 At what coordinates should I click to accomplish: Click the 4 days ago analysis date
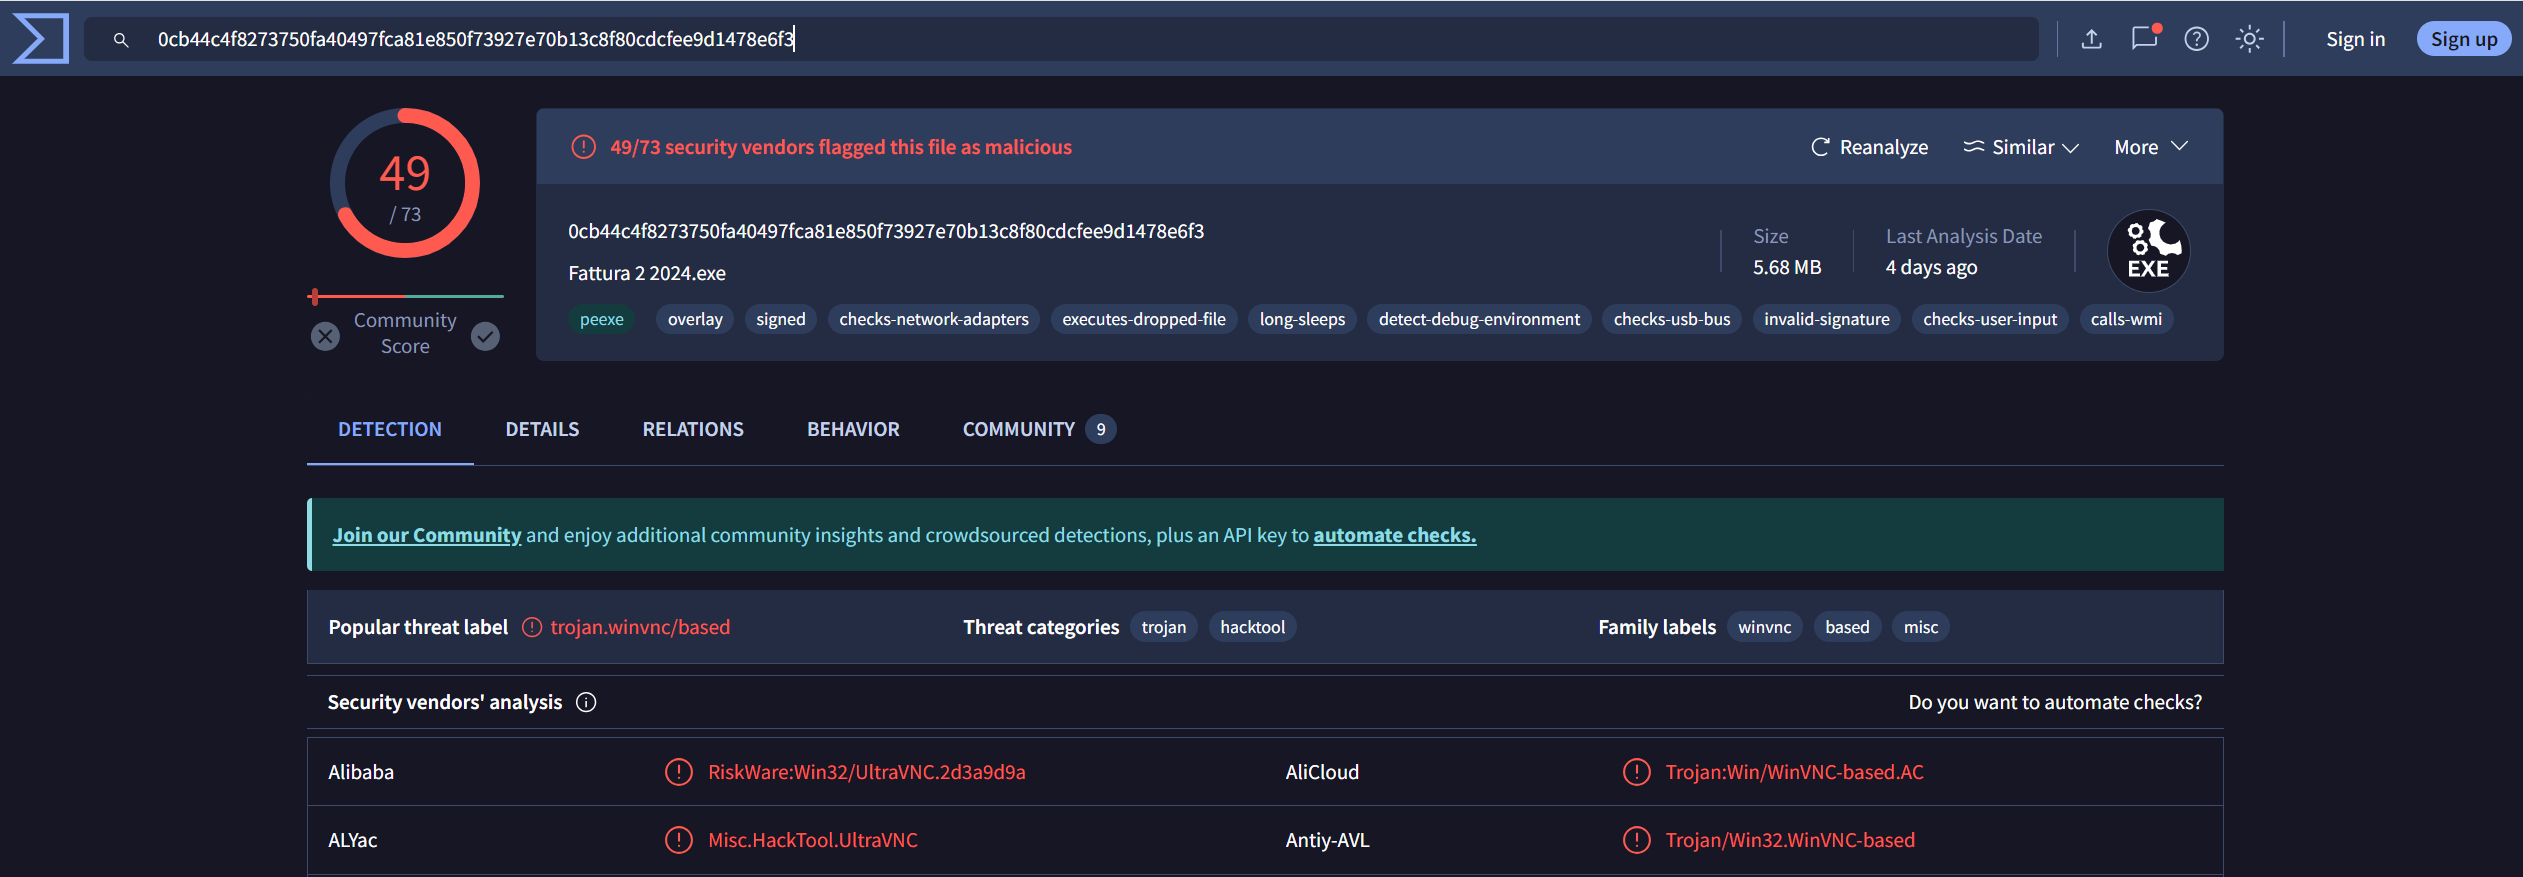[1931, 267]
